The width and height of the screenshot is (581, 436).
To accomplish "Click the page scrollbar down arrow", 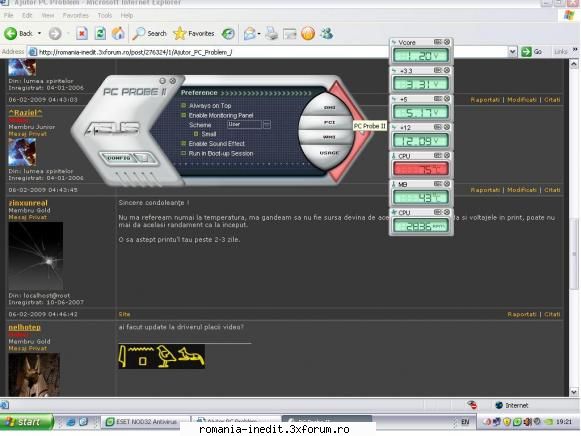I will [574, 392].
